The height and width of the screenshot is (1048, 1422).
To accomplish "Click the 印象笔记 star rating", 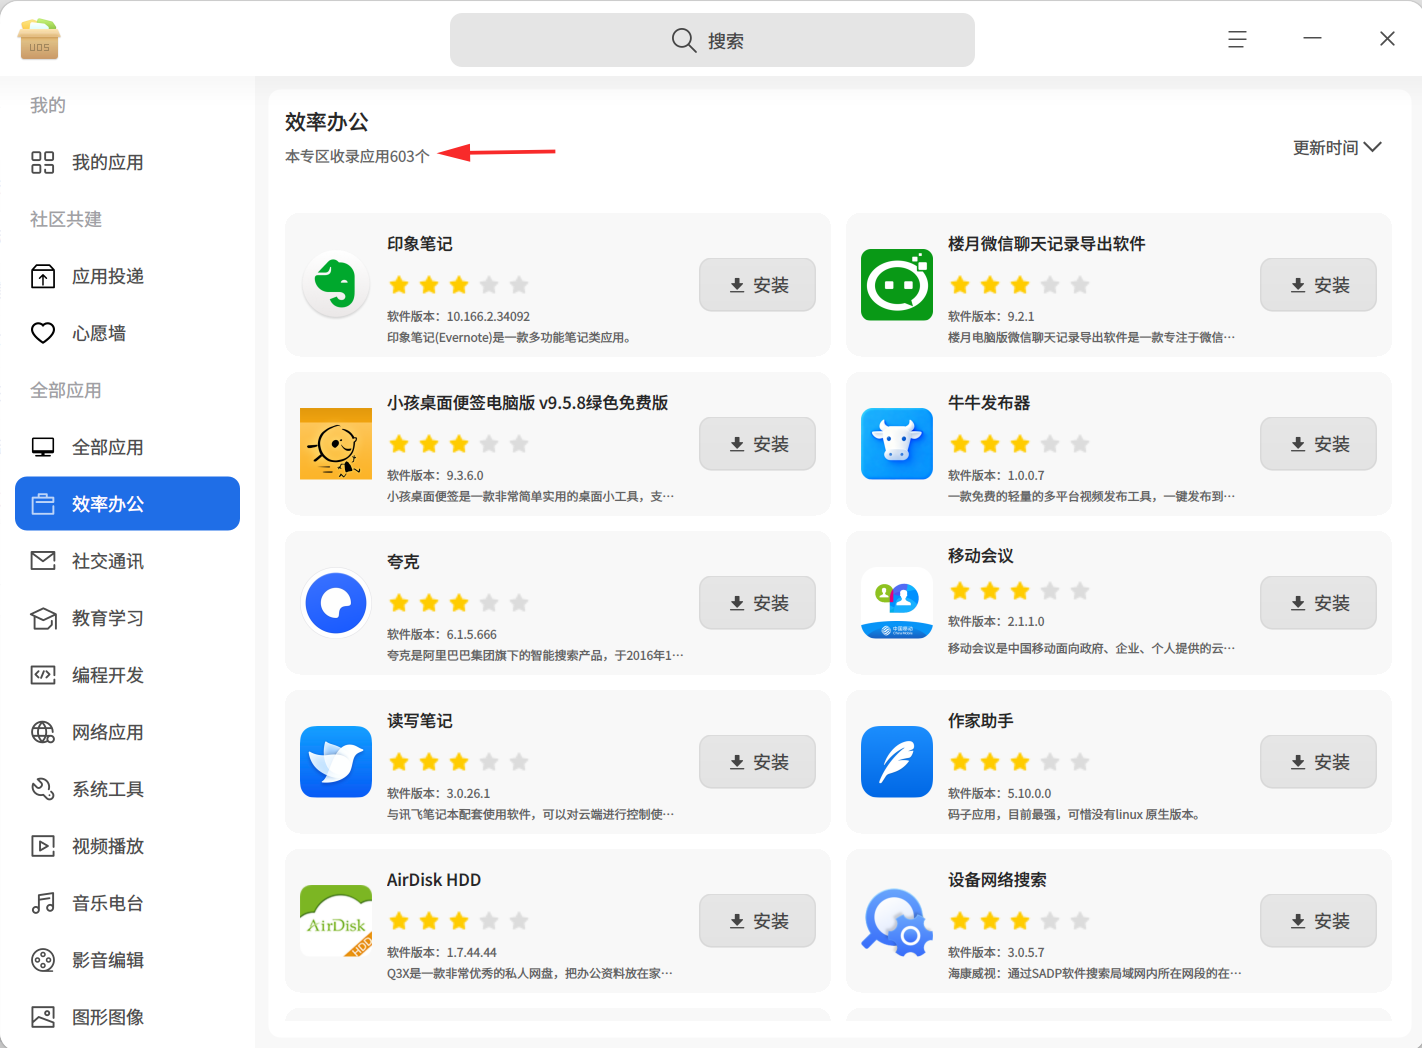I will [x=459, y=285].
